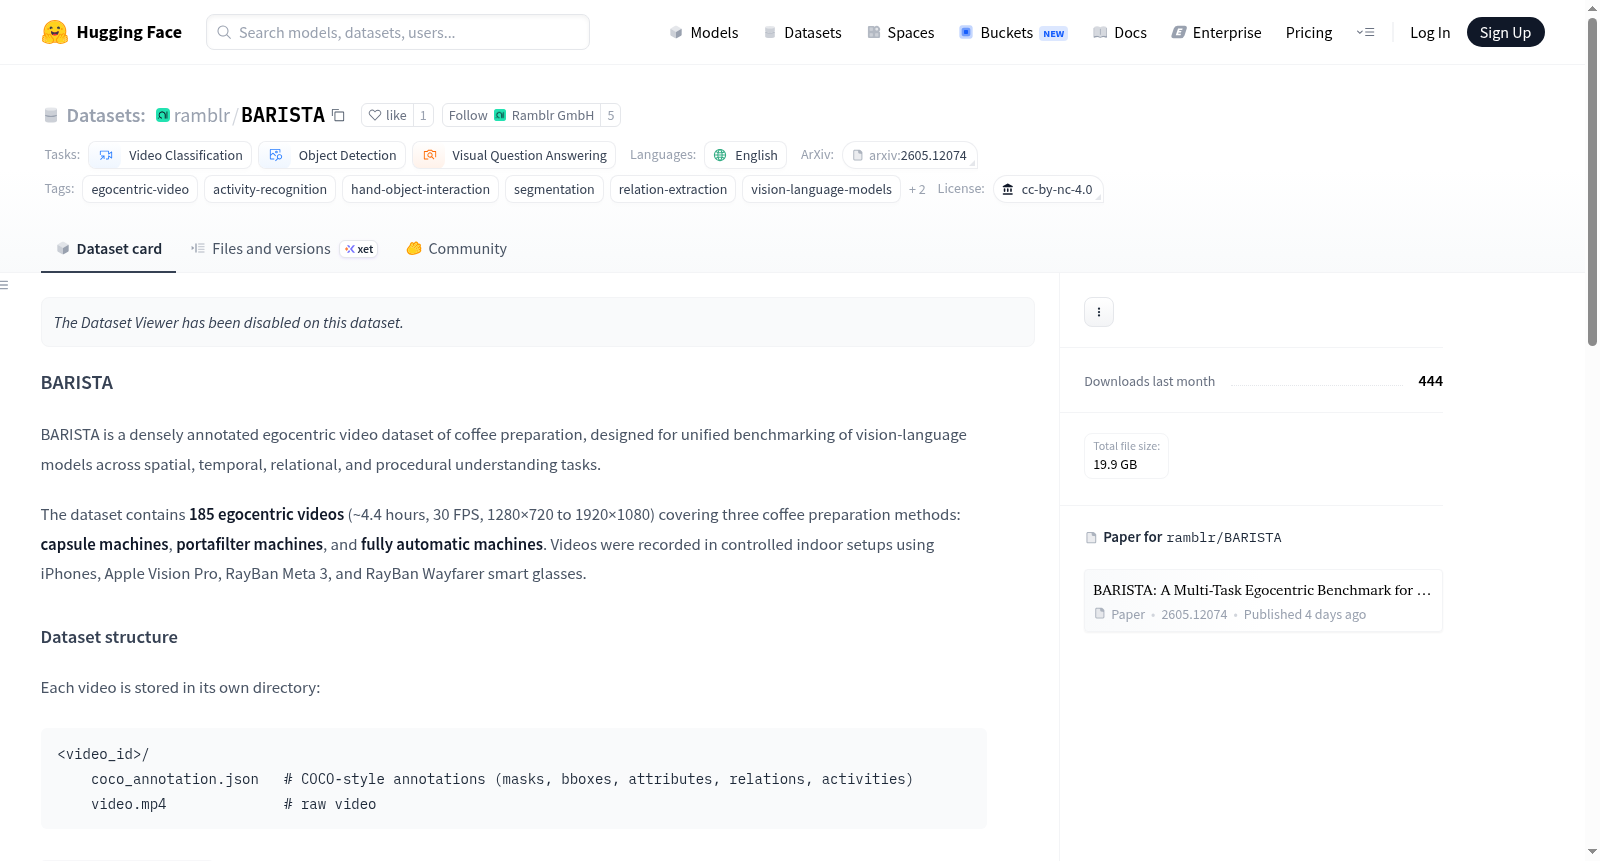This screenshot has height=861, width=1600.
Task: Select the relation-extraction tag
Action: click(673, 189)
